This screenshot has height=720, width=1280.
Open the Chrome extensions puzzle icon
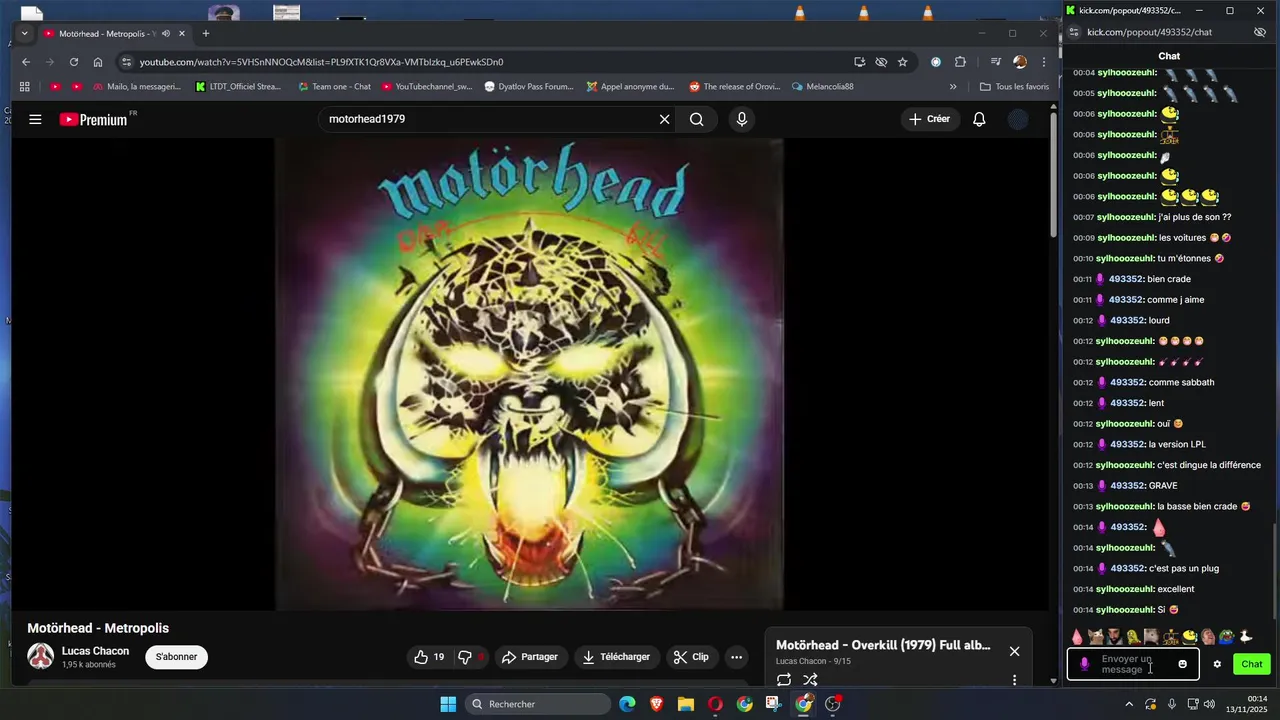click(961, 62)
